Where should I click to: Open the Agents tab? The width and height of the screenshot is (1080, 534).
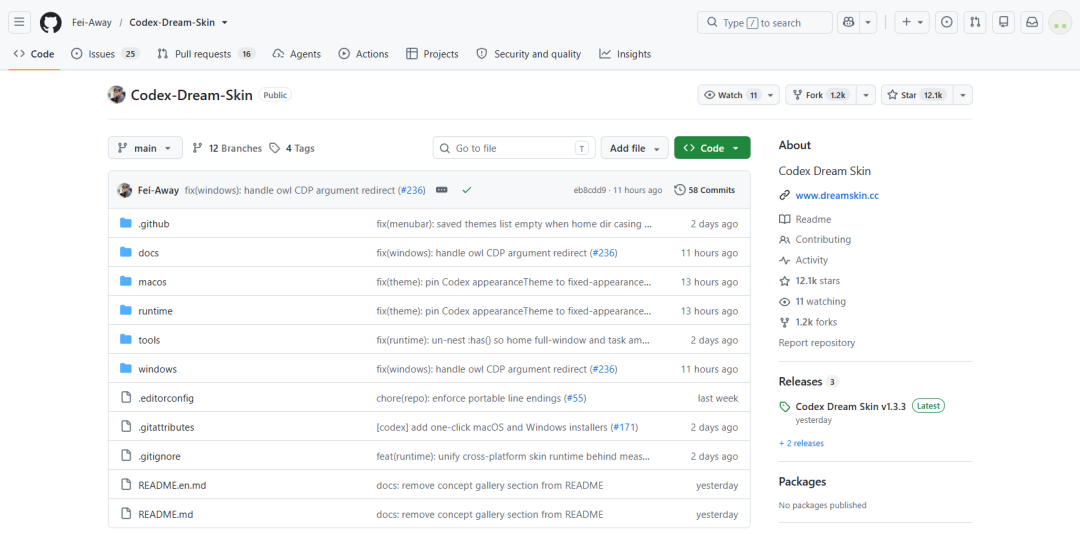pyautogui.click(x=297, y=54)
